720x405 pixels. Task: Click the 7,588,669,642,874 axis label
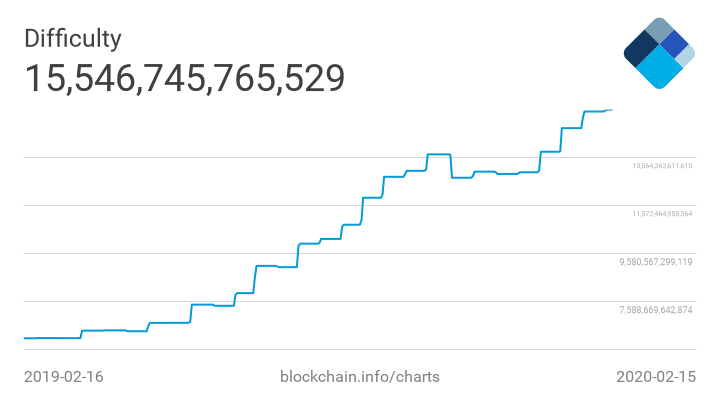point(656,310)
